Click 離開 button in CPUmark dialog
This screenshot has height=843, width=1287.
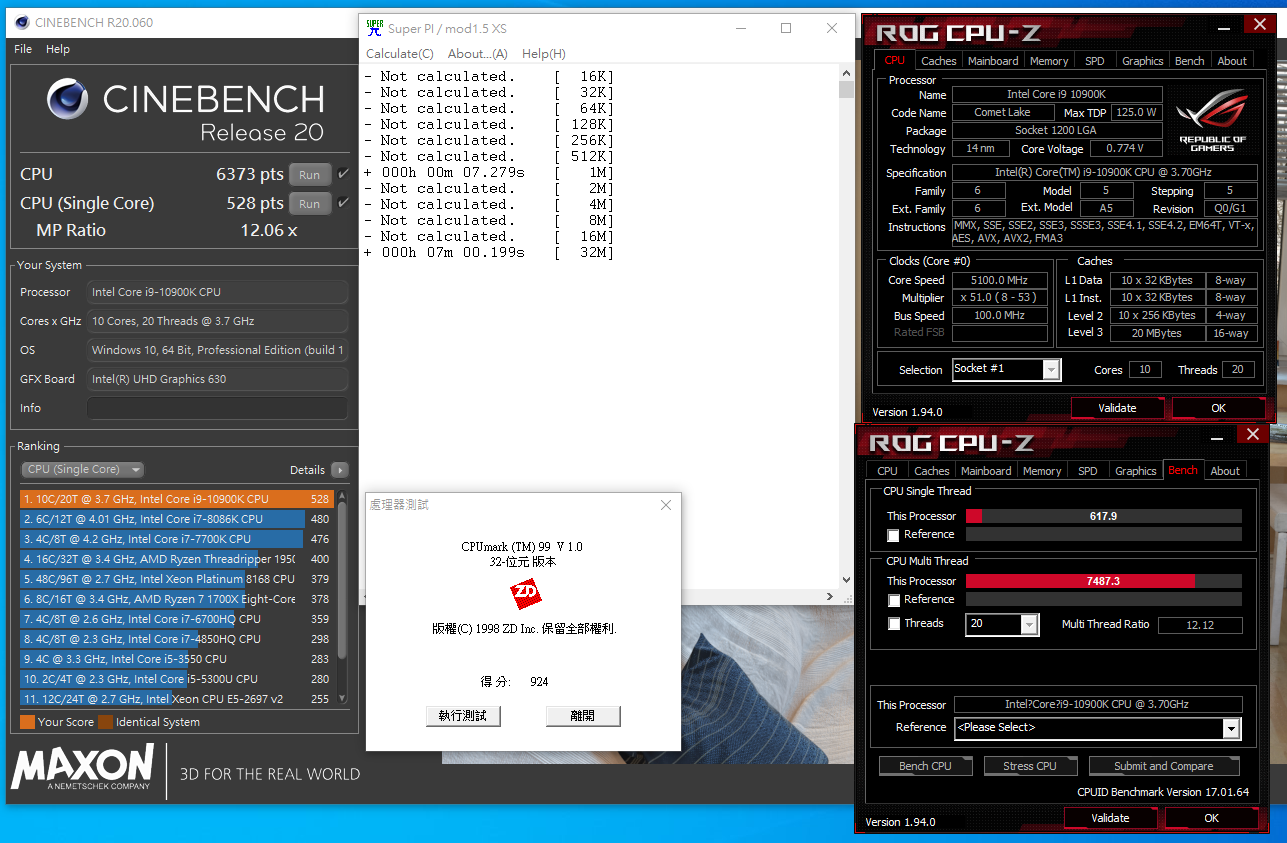click(583, 716)
